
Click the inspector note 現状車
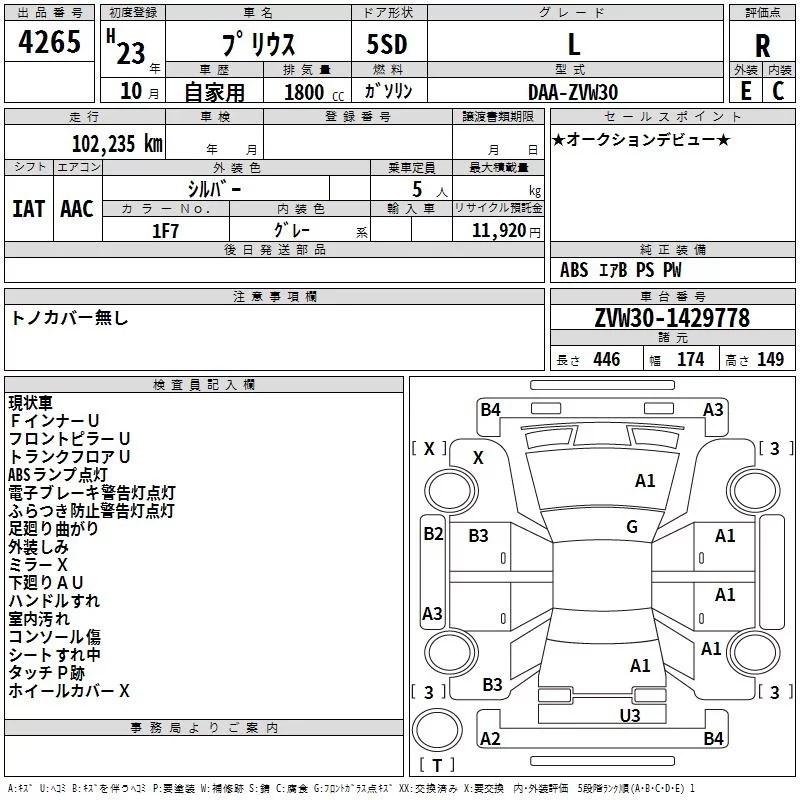click(31, 403)
